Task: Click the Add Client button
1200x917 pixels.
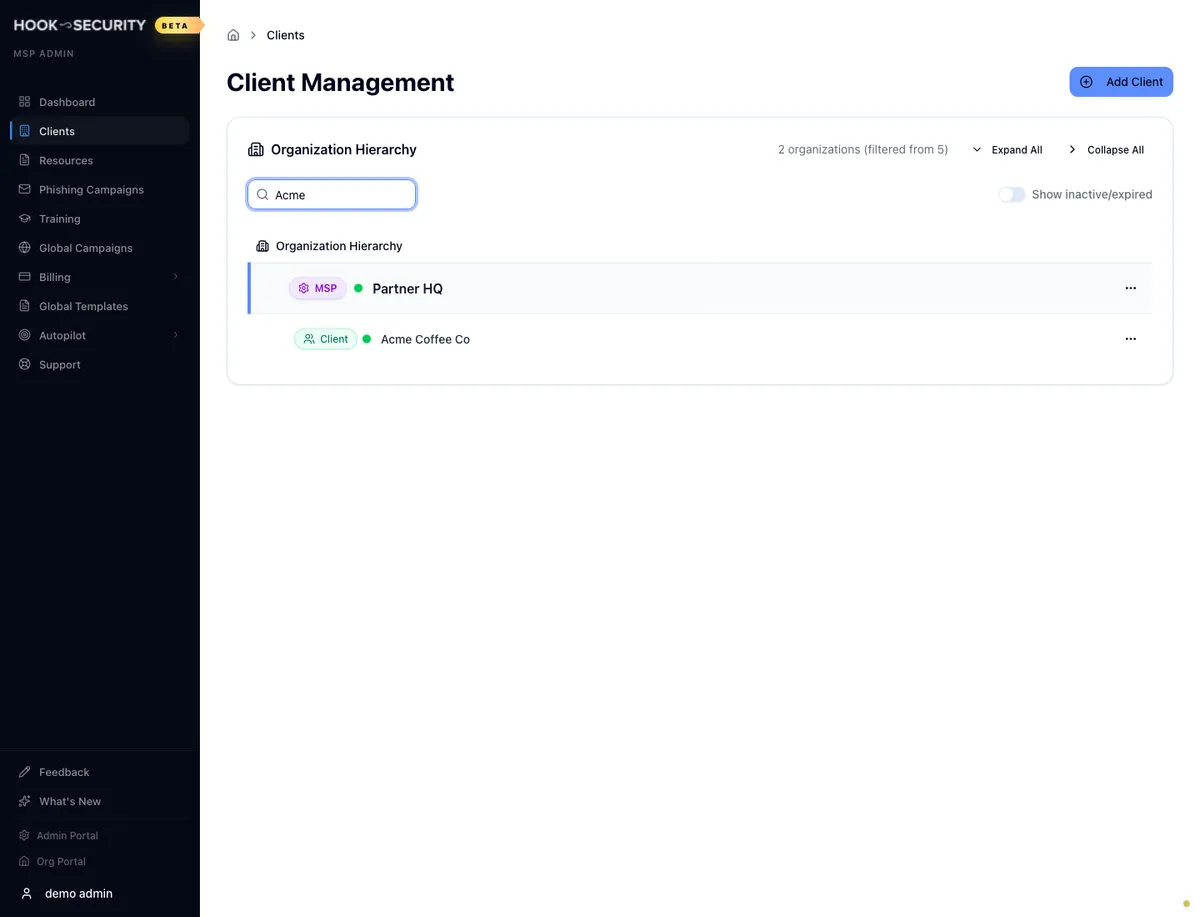Action: coord(1121,82)
